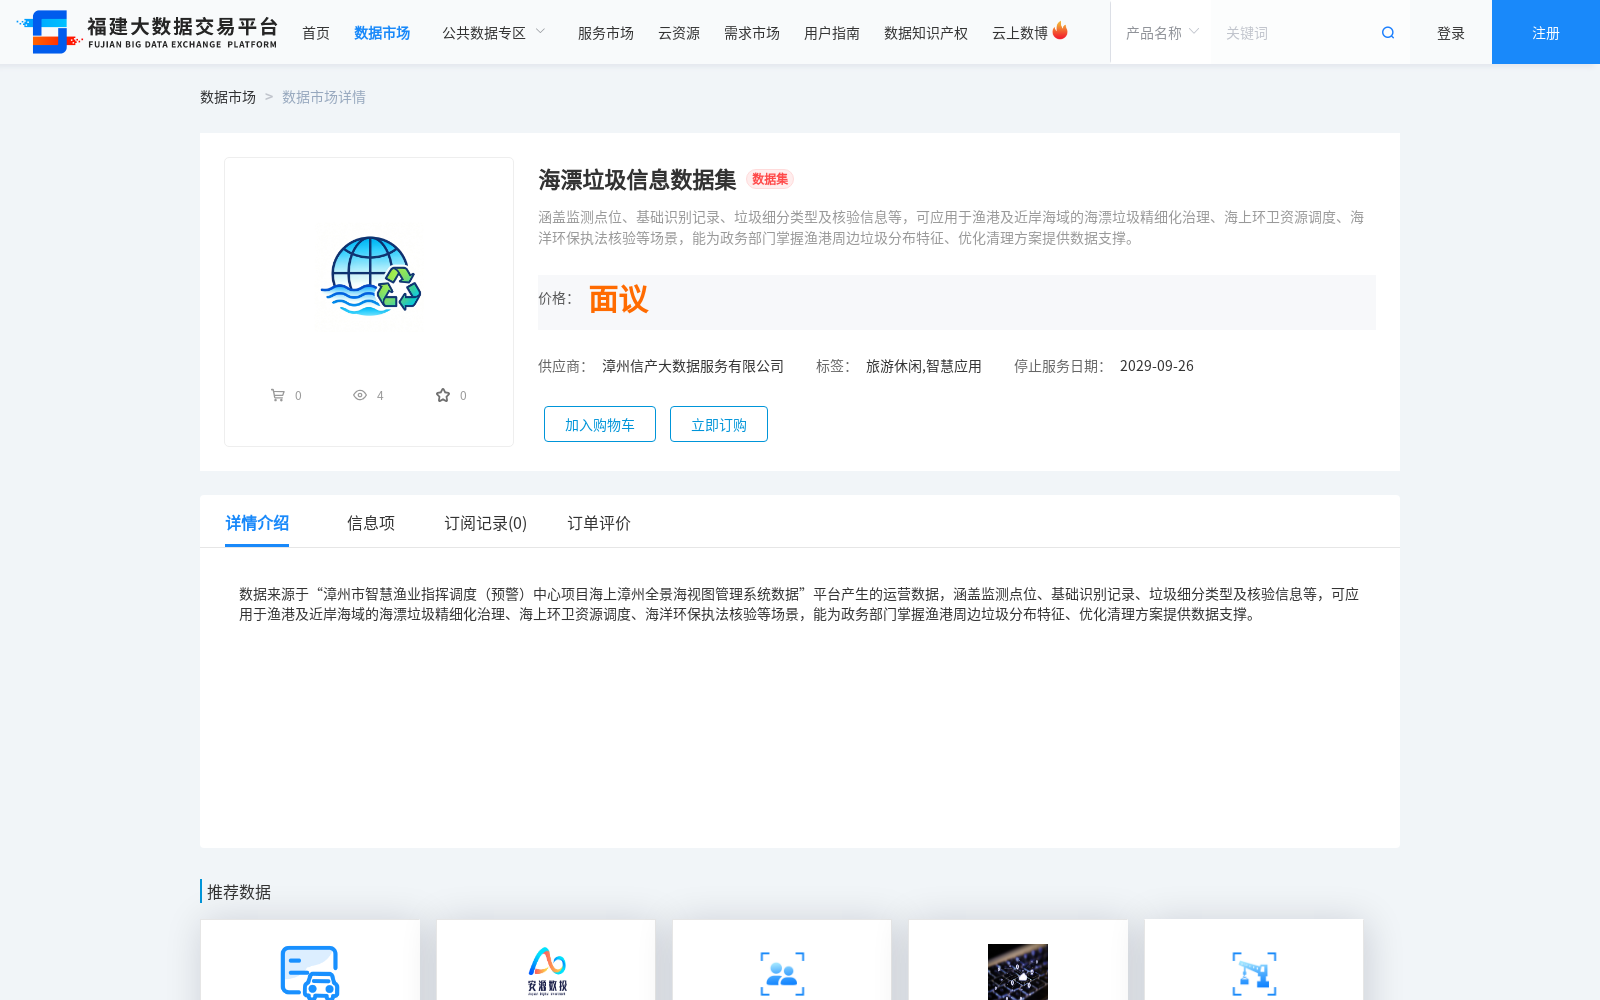Click 登录 link
Viewport: 1600px width, 1000px height.
coord(1451,33)
